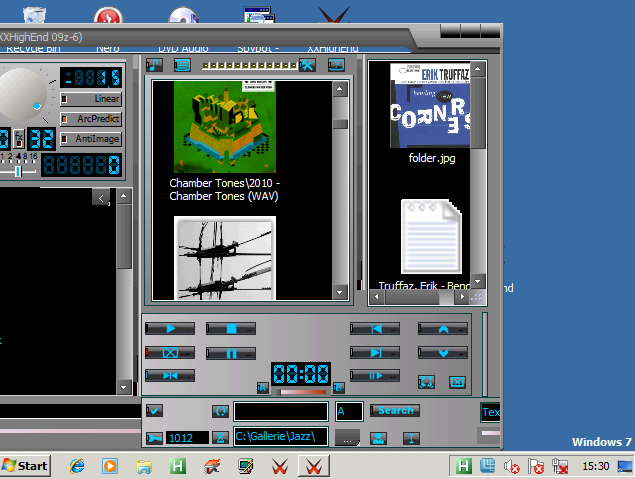Click the round volume knob
This screenshot has width=635, height=479.
22,94
